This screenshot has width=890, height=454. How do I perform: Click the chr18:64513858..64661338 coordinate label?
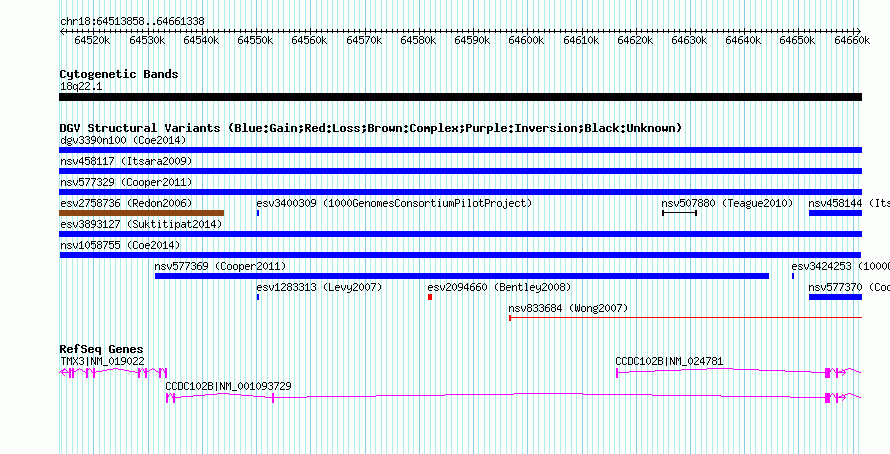pos(132,22)
